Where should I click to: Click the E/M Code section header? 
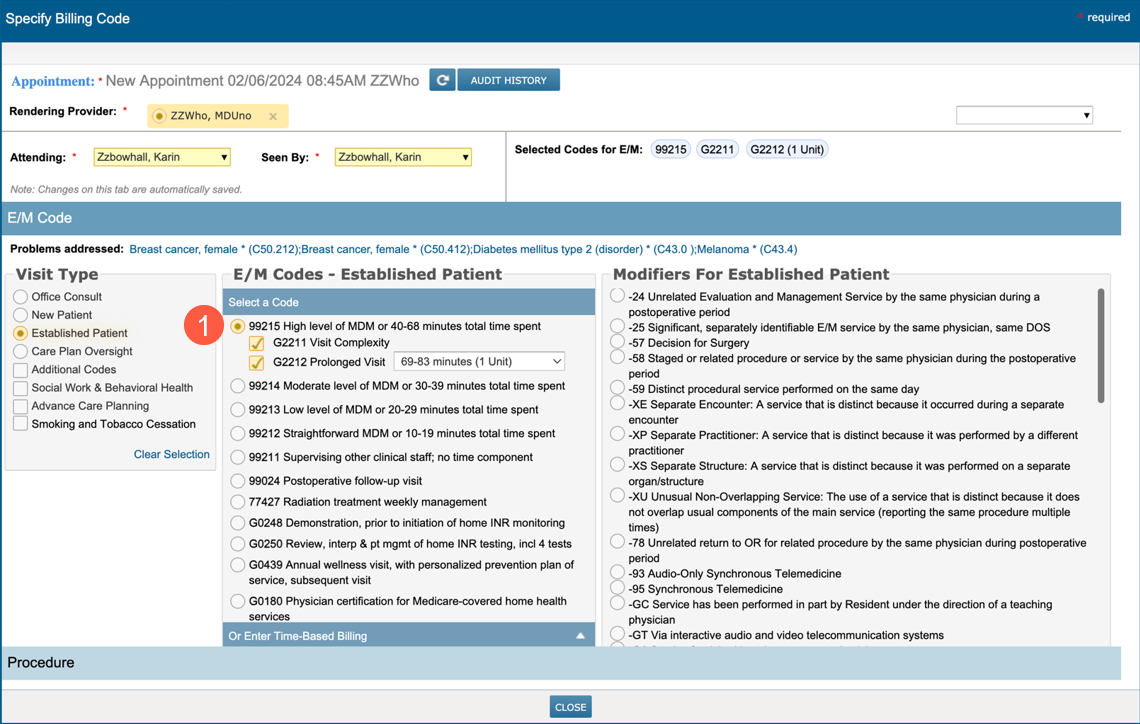(x=40, y=218)
